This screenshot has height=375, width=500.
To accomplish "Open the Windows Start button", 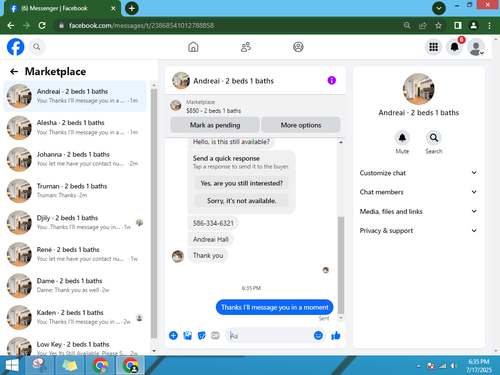I will pos(12,365).
